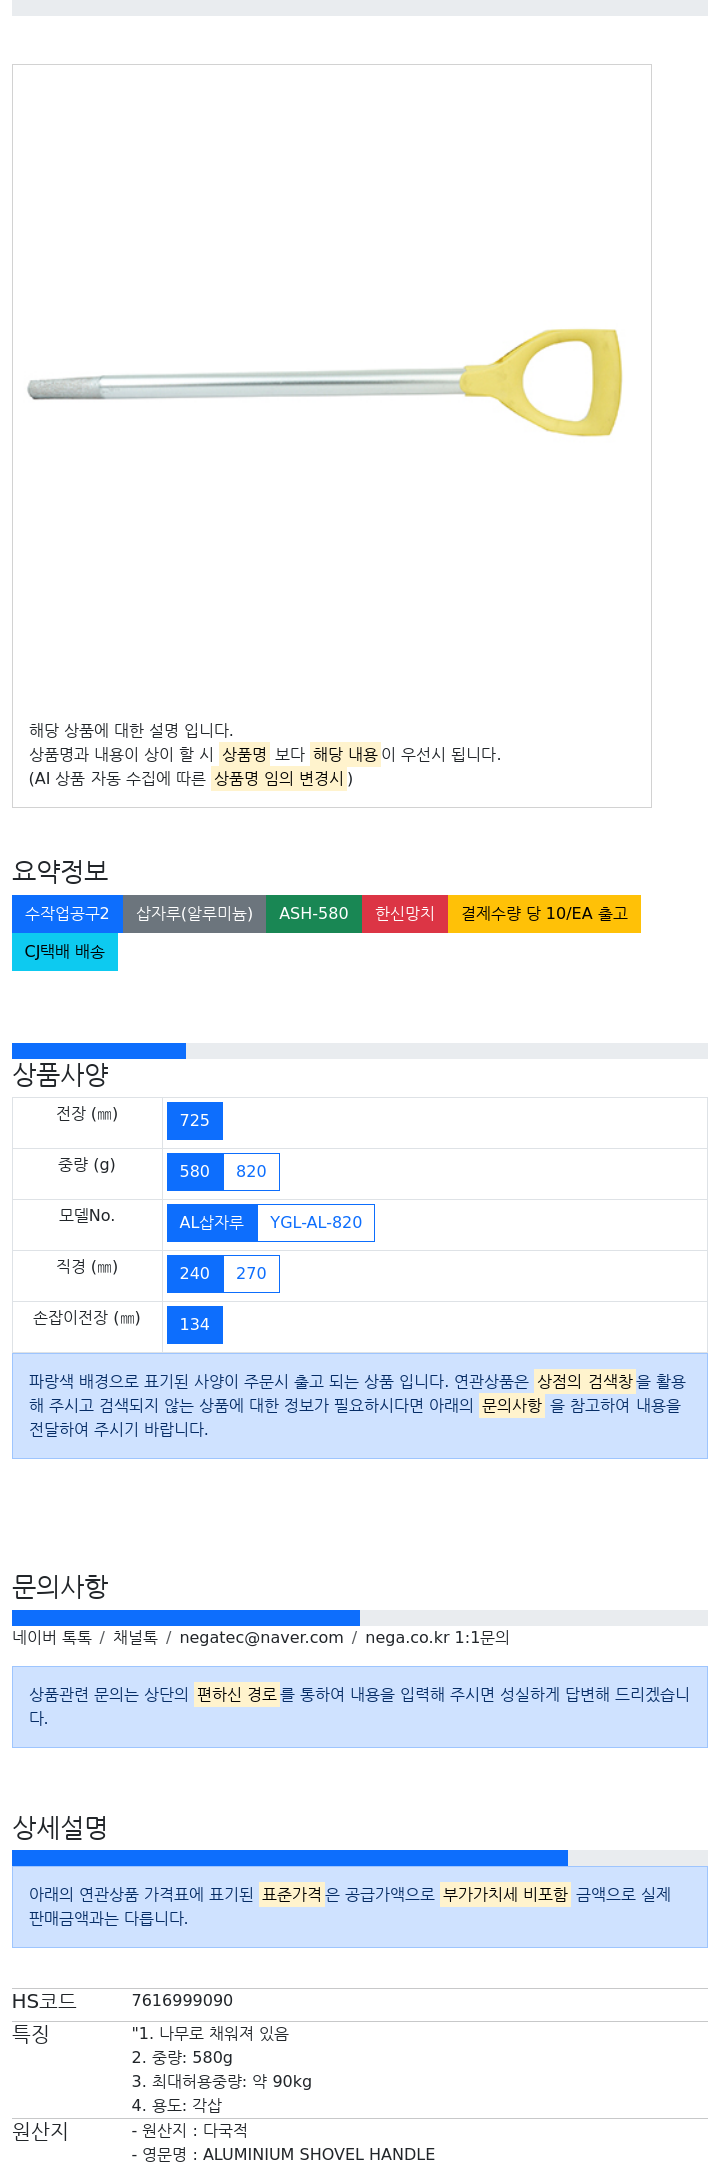Click the 네이버 톡톡 contact option
This screenshot has width=720, height=2167.
tap(52, 1638)
